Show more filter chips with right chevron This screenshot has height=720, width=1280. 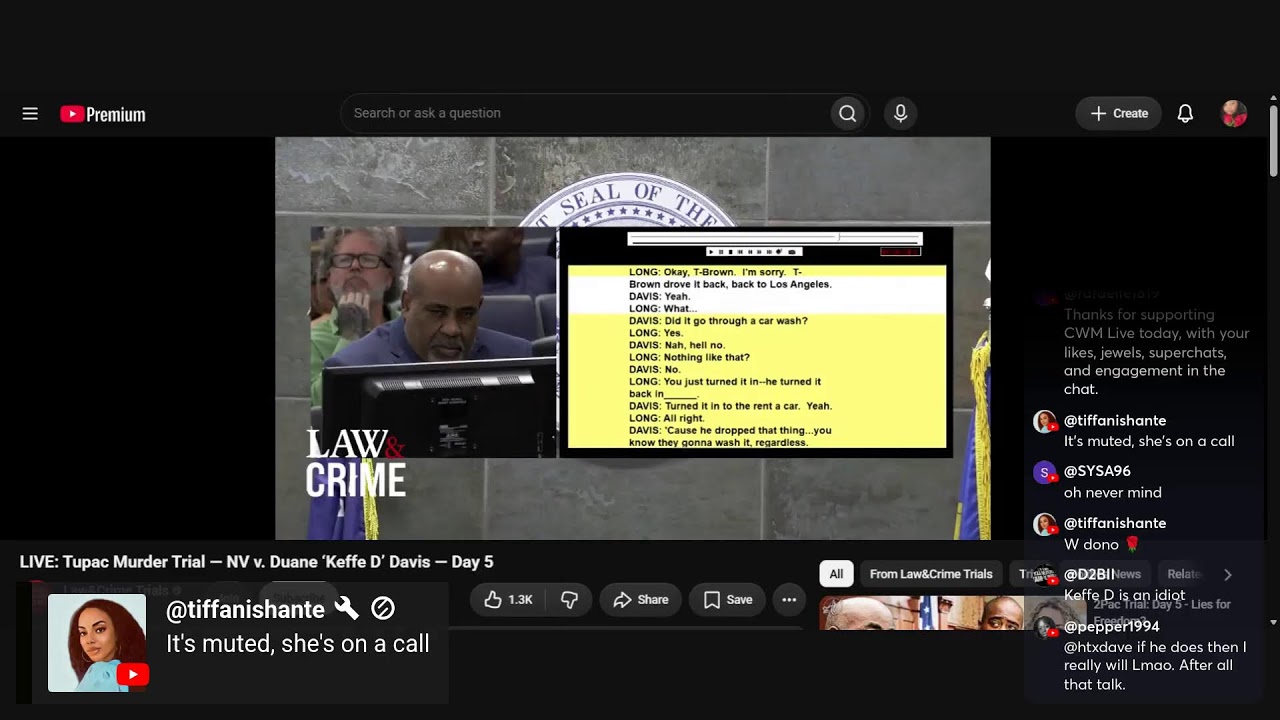[1227, 574]
